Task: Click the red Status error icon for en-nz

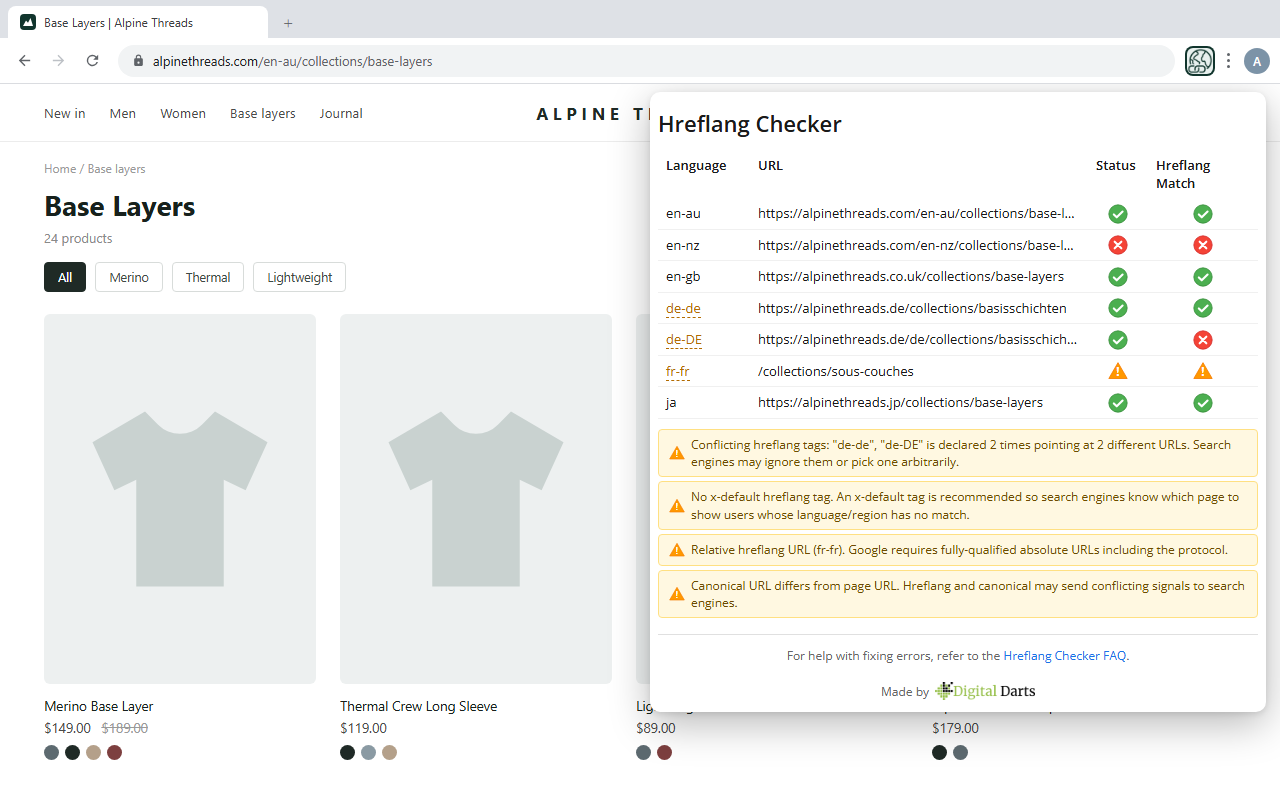Action: point(1118,245)
